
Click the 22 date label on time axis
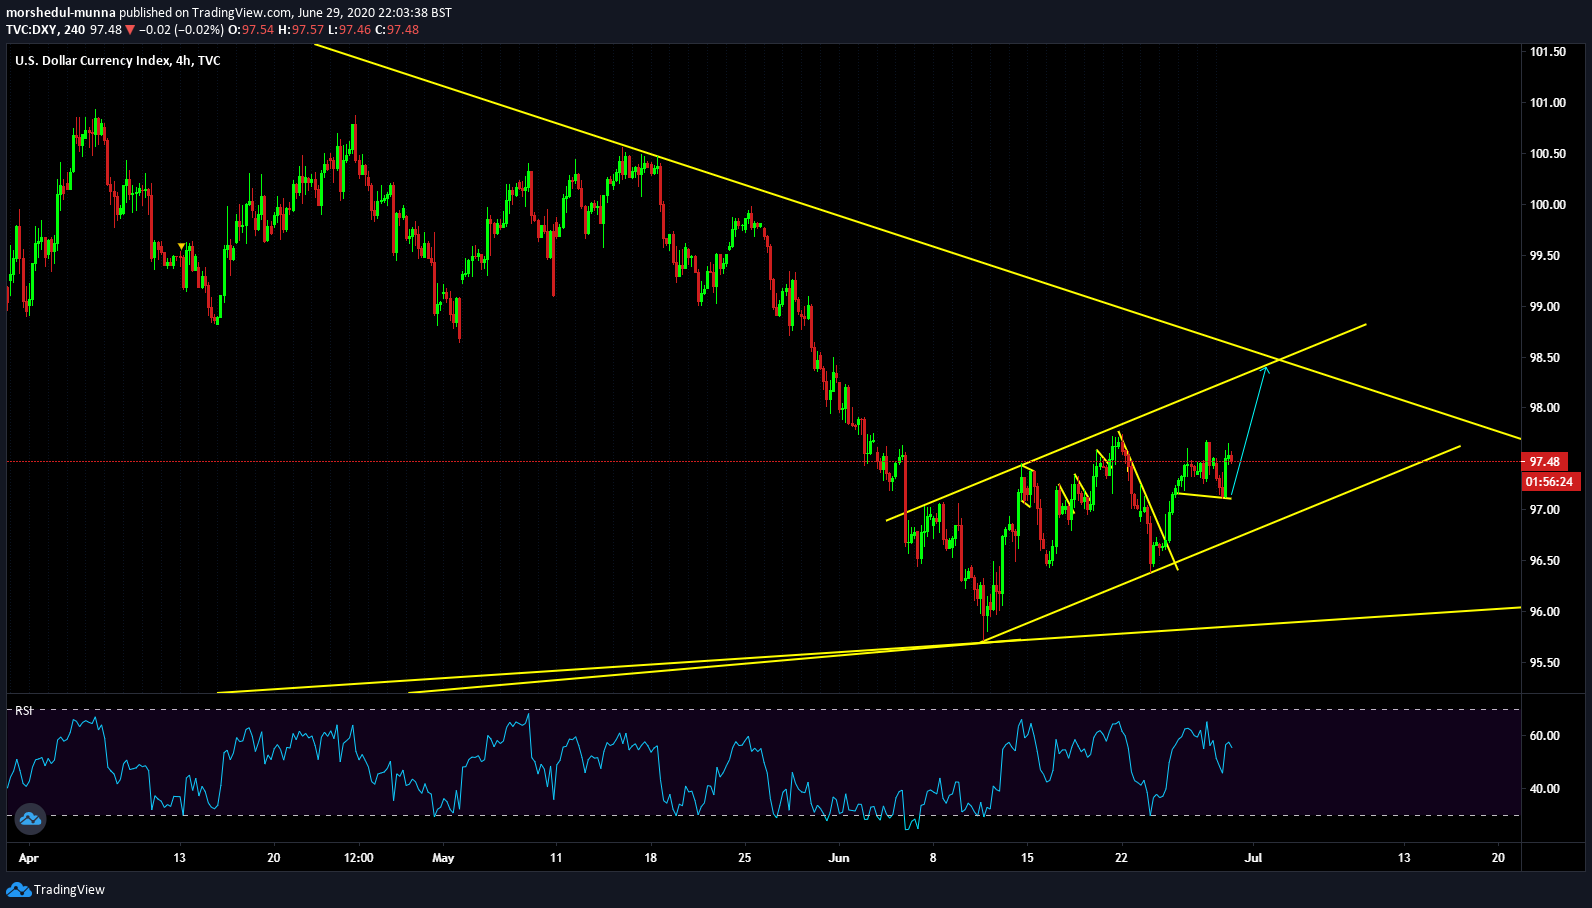[x=1121, y=858]
